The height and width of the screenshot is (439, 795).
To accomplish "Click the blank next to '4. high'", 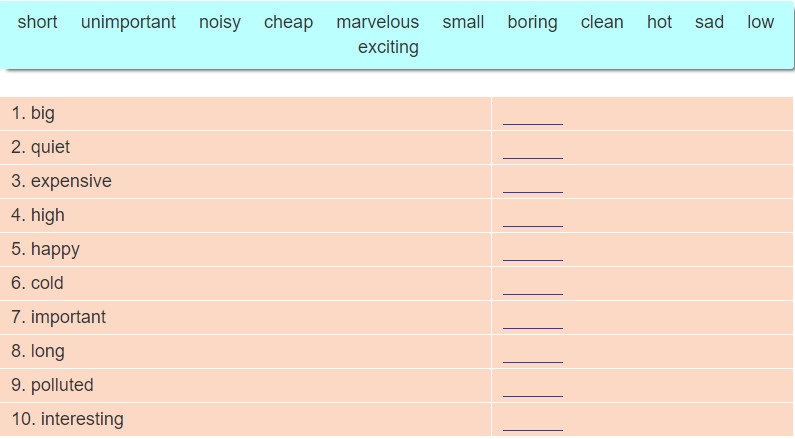I will [533, 220].
